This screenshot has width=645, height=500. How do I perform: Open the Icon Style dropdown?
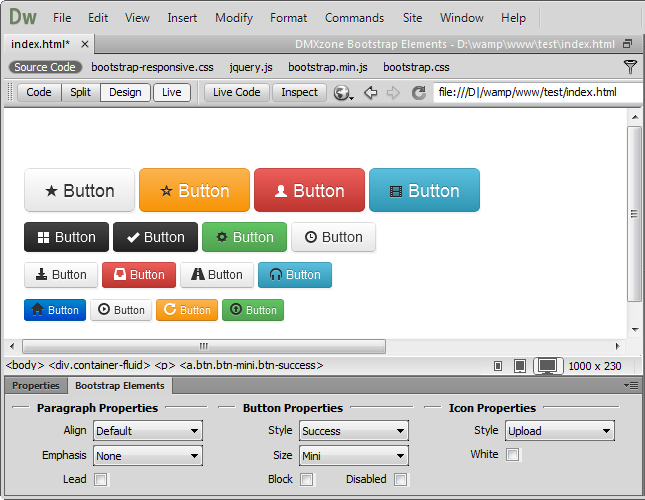(560, 431)
